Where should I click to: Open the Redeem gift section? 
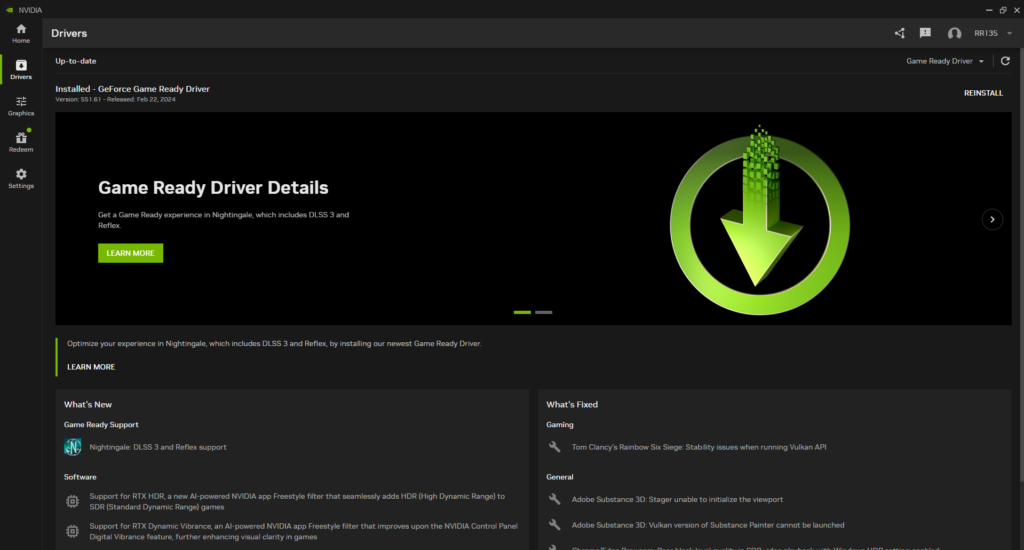click(21, 142)
